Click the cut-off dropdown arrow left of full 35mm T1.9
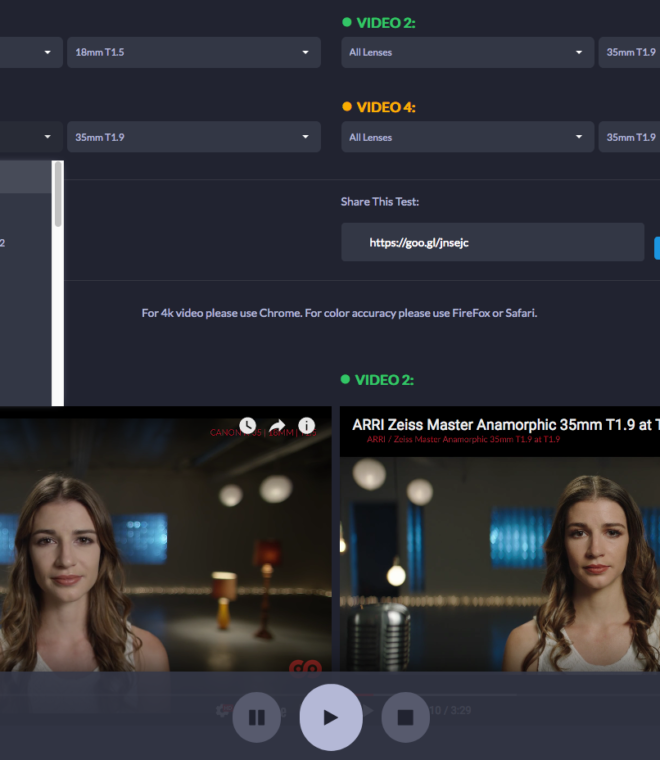This screenshot has width=660, height=760. (x=47, y=137)
